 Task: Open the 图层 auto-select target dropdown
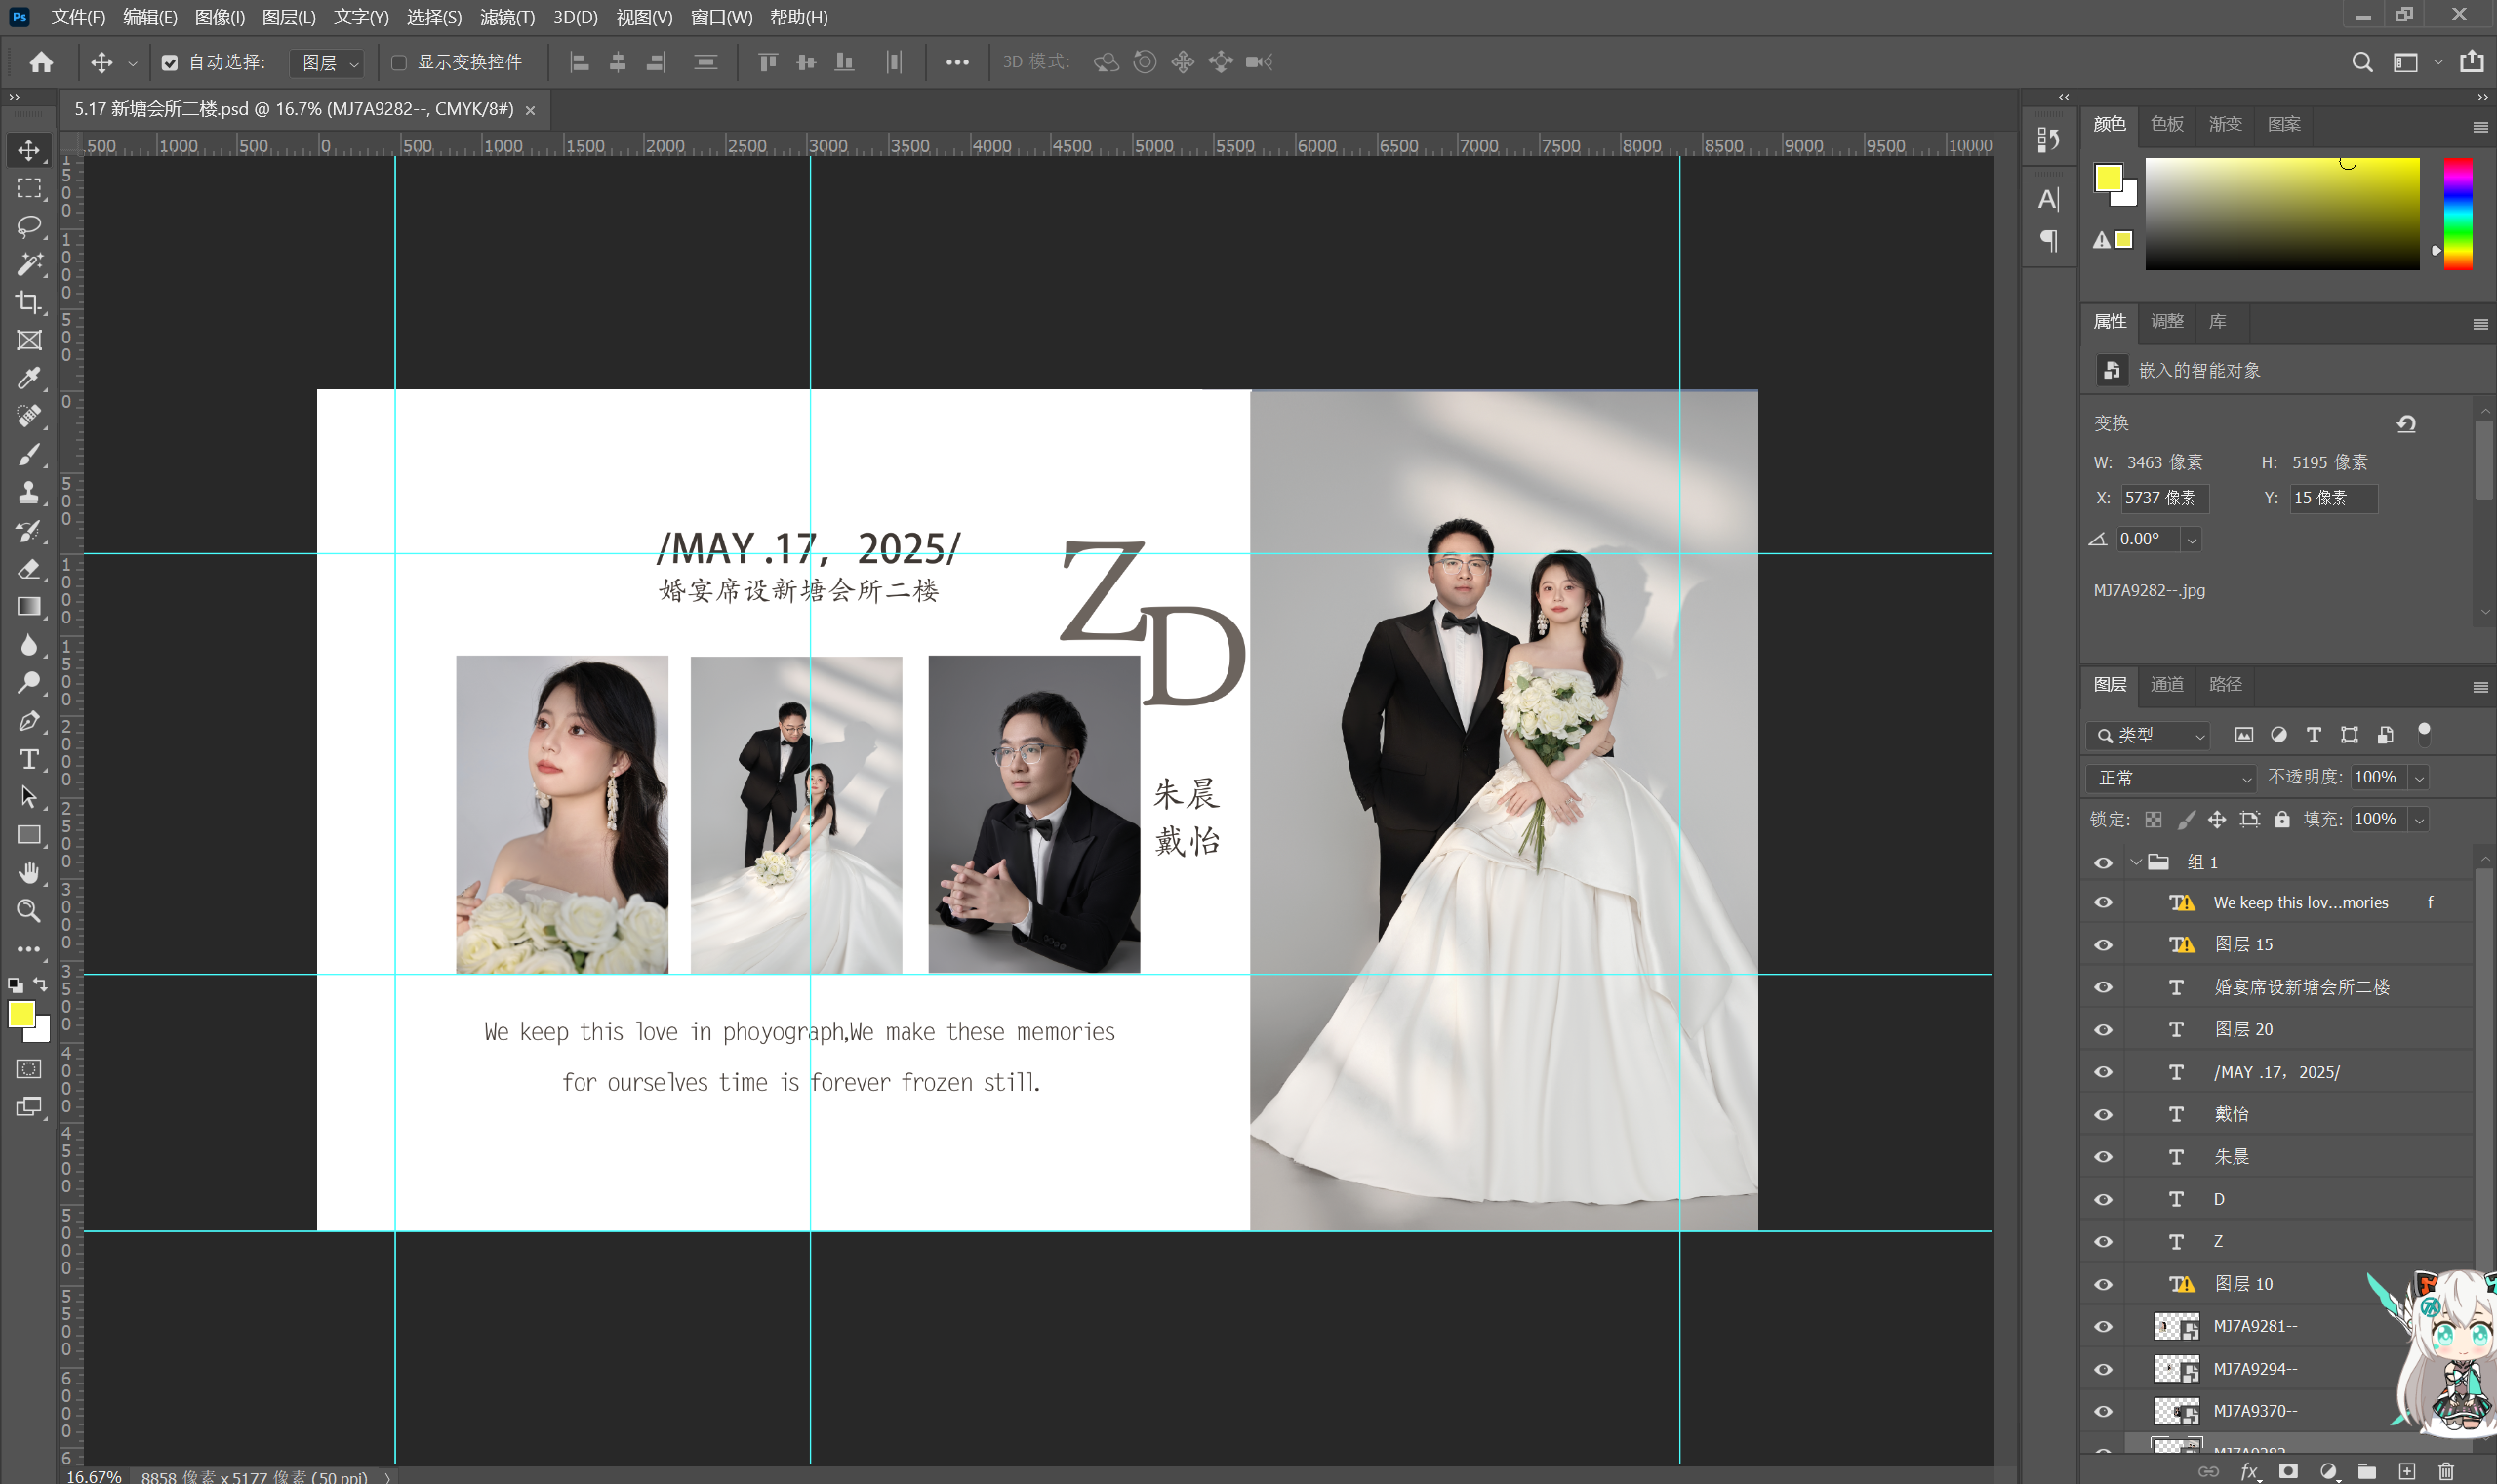pos(328,63)
